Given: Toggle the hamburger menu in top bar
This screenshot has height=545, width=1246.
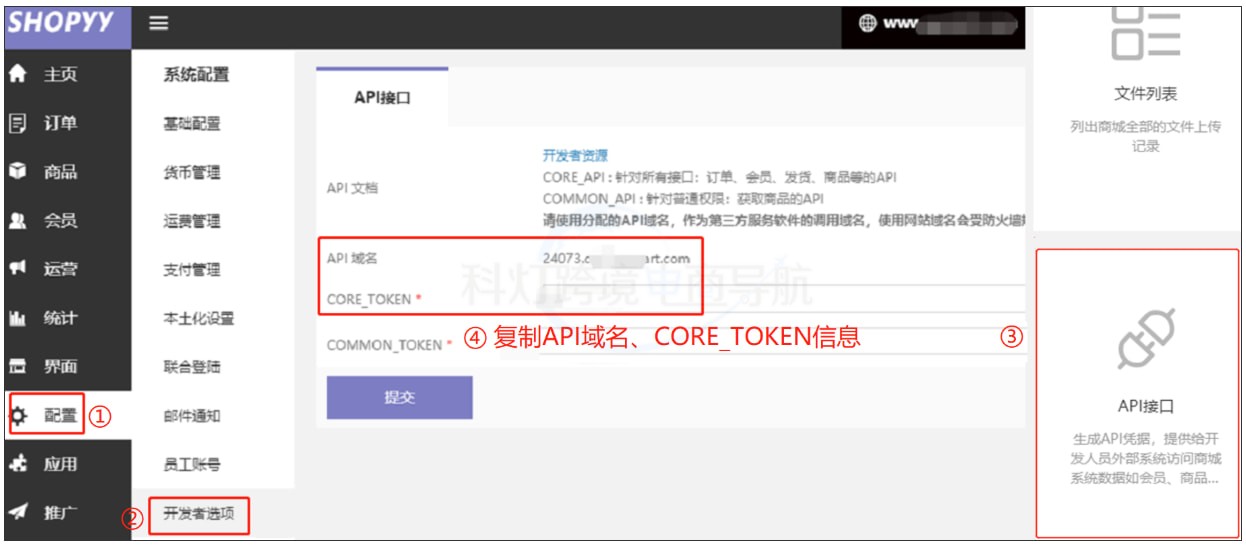Looking at the screenshot, I should coord(158,24).
